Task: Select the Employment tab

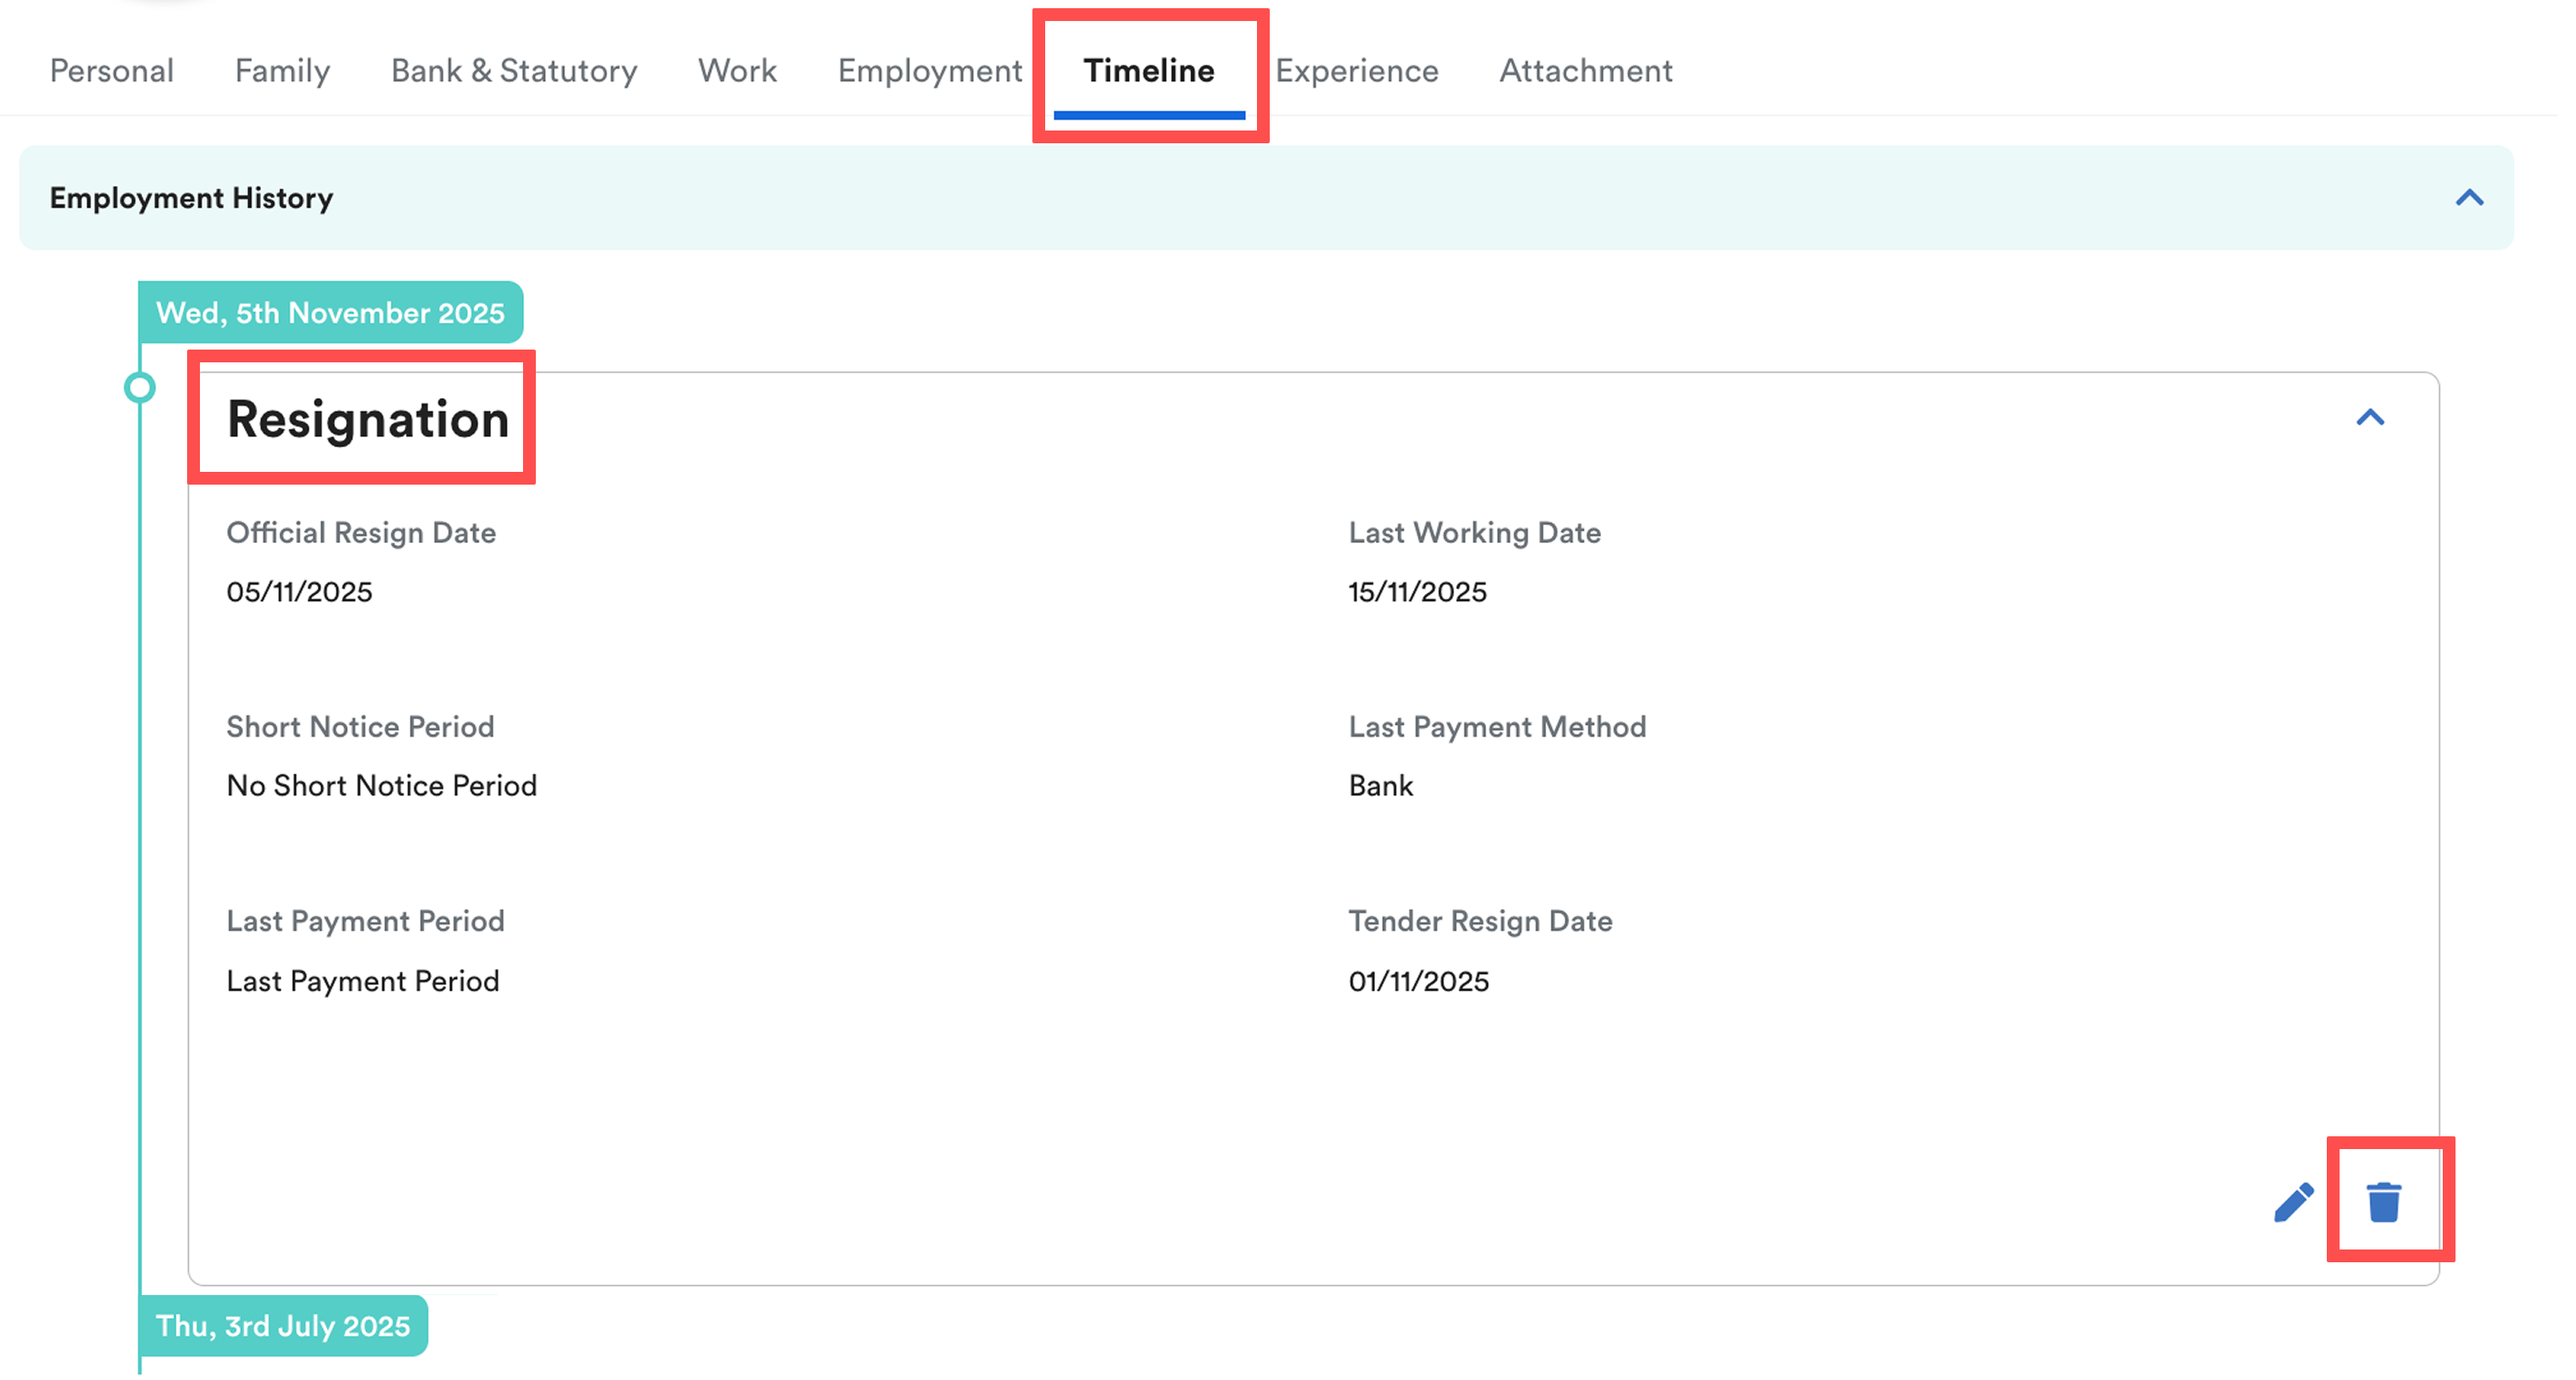Action: (x=930, y=71)
